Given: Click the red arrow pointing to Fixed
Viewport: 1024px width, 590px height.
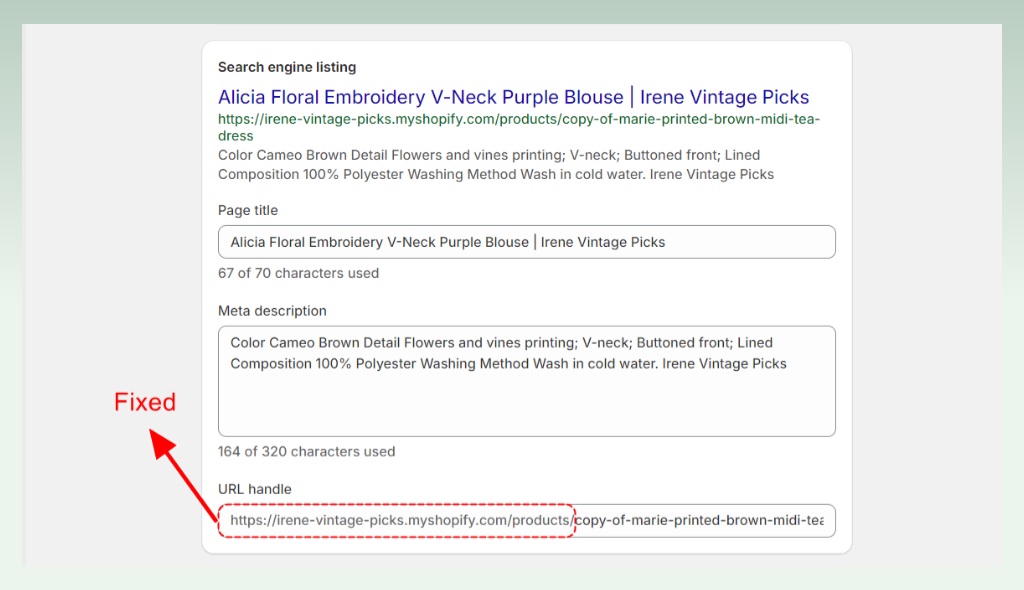Looking at the screenshot, I should 183,474.
